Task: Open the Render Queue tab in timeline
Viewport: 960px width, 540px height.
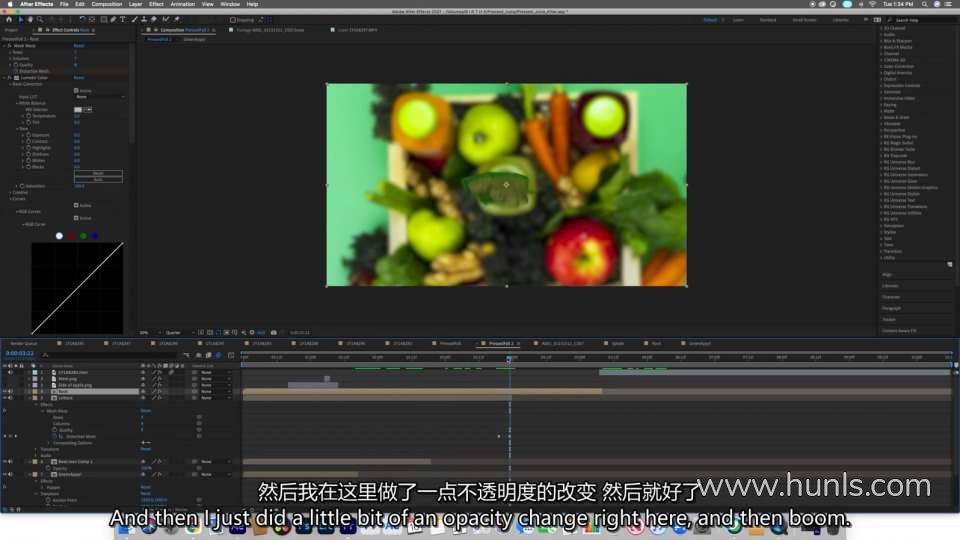Action: pyautogui.click(x=24, y=343)
